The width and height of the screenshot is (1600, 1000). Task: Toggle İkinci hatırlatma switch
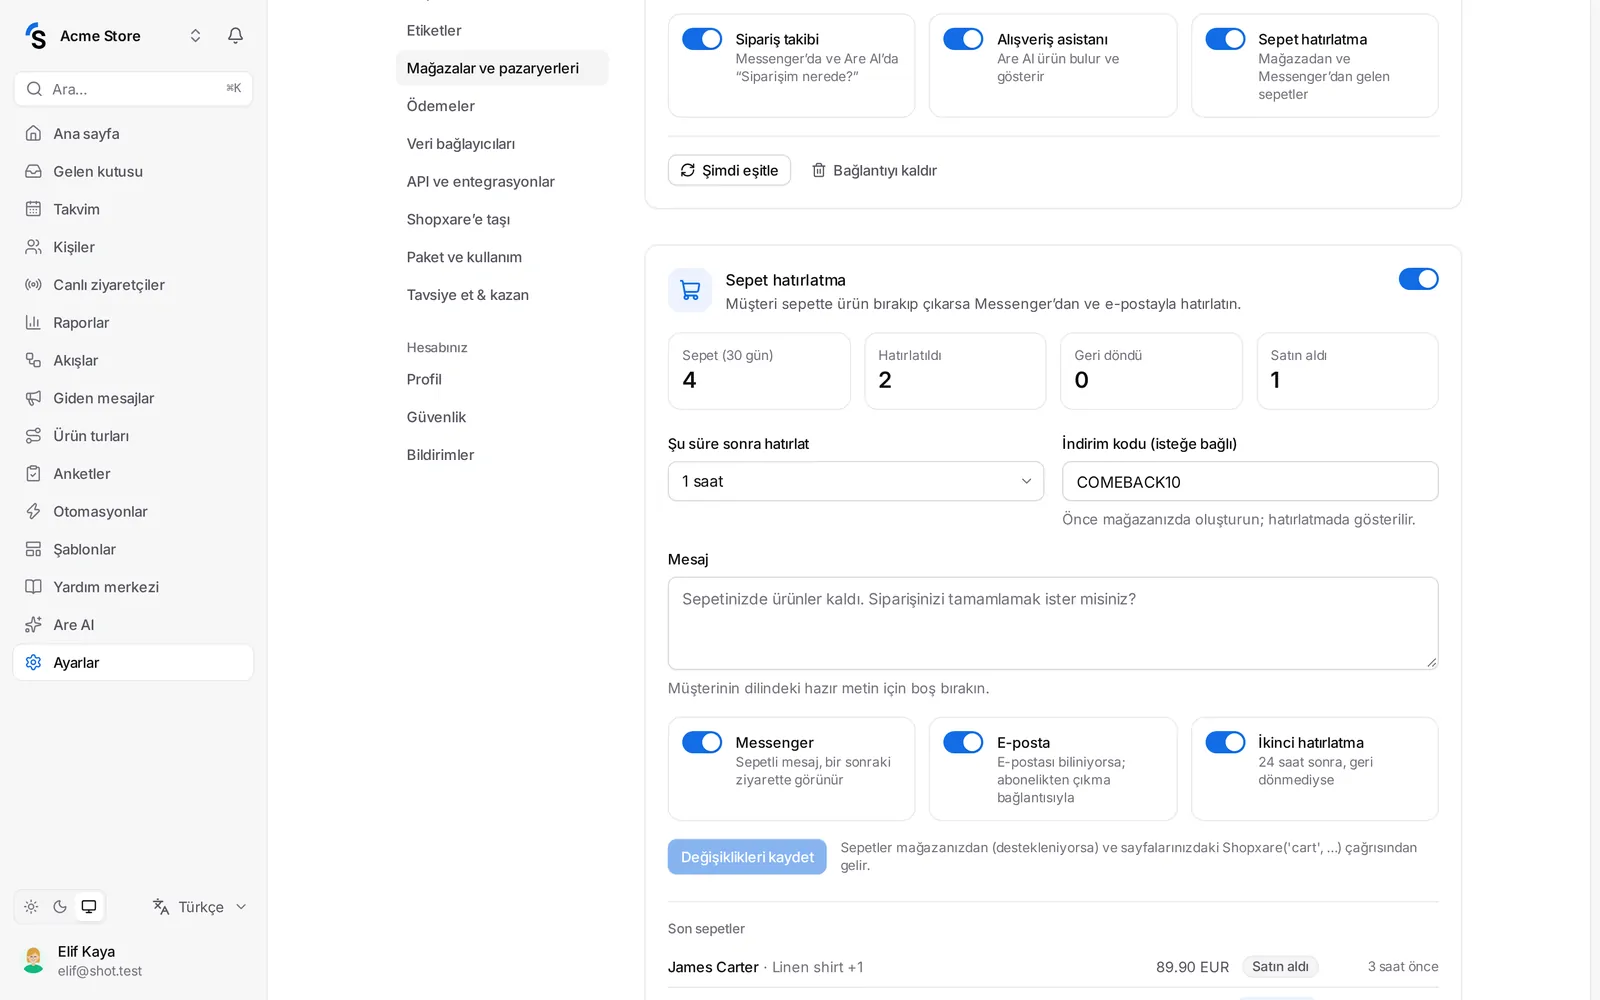[x=1225, y=742]
